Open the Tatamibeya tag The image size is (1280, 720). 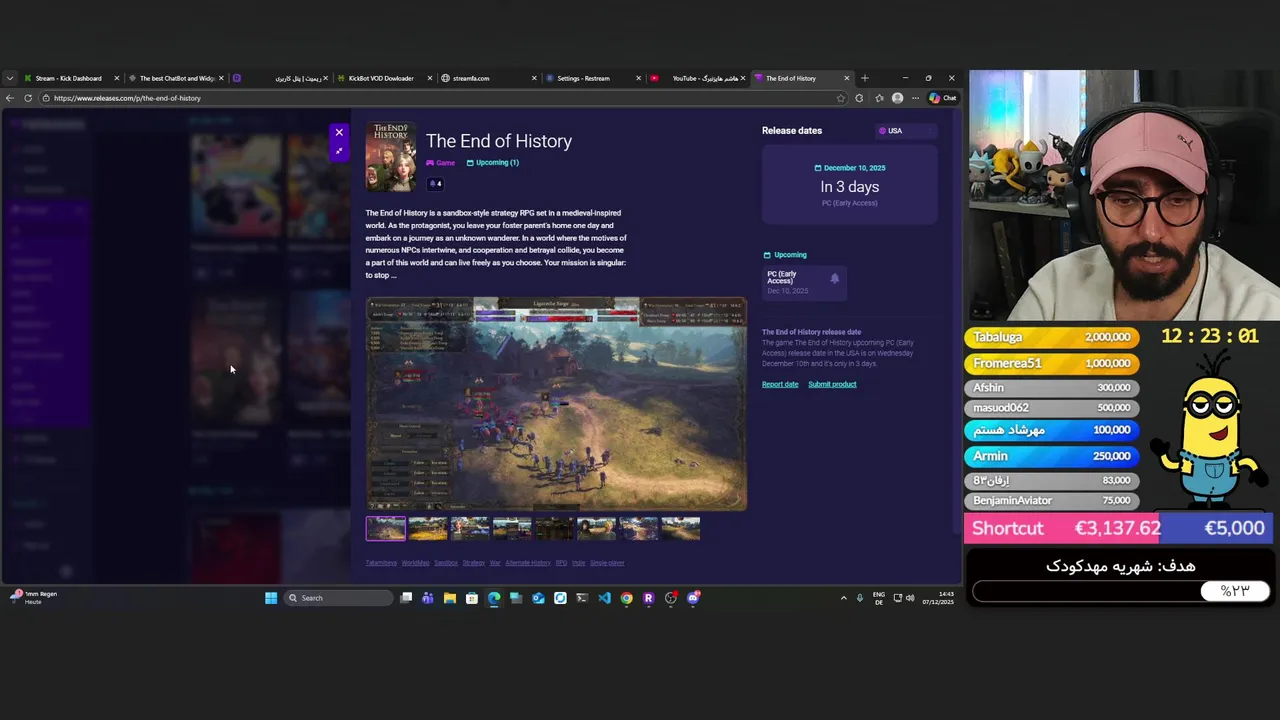tap(381, 563)
